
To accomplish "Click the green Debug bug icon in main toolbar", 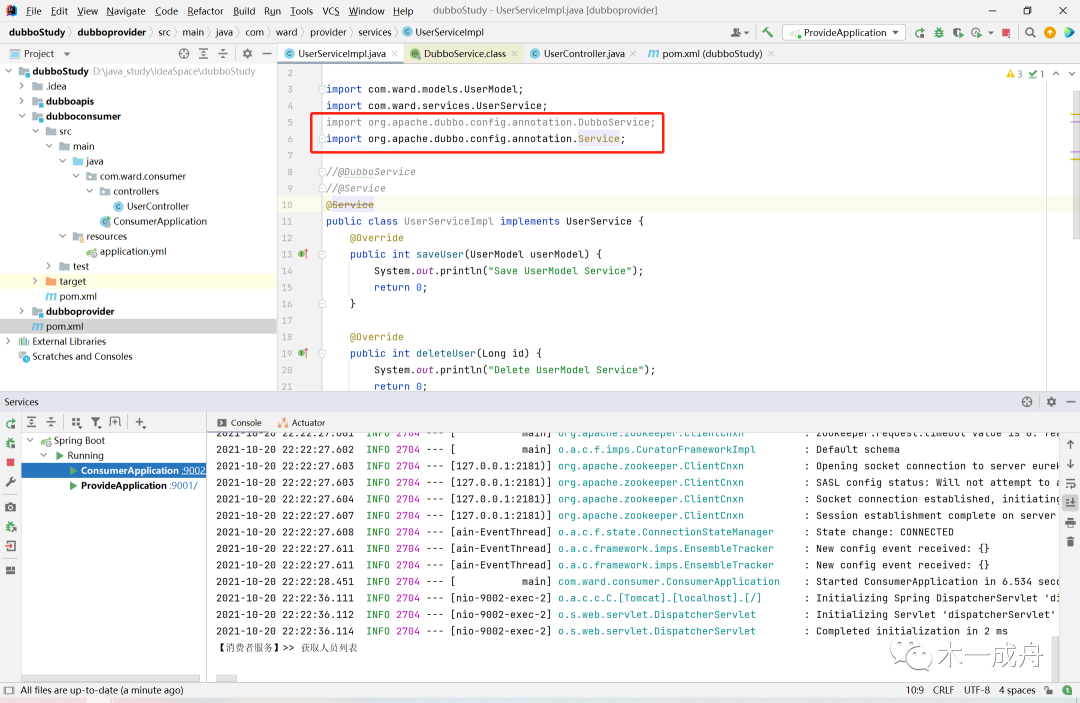I will (x=938, y=32).
